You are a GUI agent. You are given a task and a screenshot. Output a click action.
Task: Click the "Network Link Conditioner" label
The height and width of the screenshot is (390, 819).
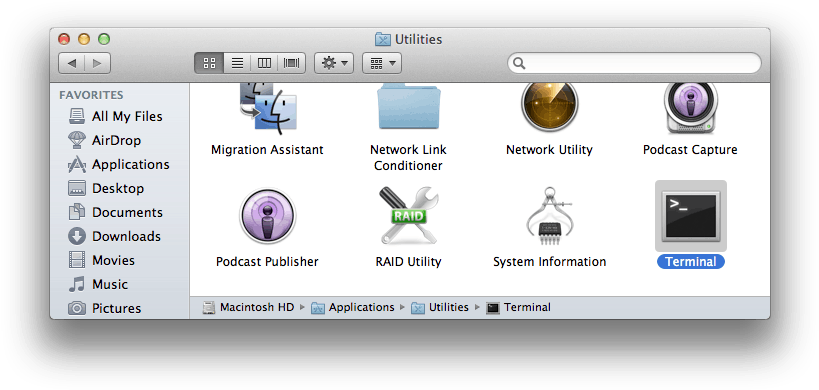tap(408, 158)
